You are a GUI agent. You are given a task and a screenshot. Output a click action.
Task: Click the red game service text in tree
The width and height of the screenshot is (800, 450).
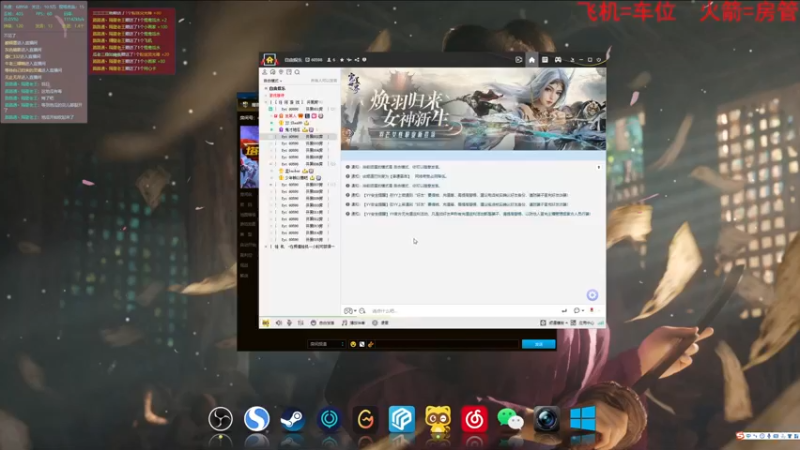(x=277, y=95)
